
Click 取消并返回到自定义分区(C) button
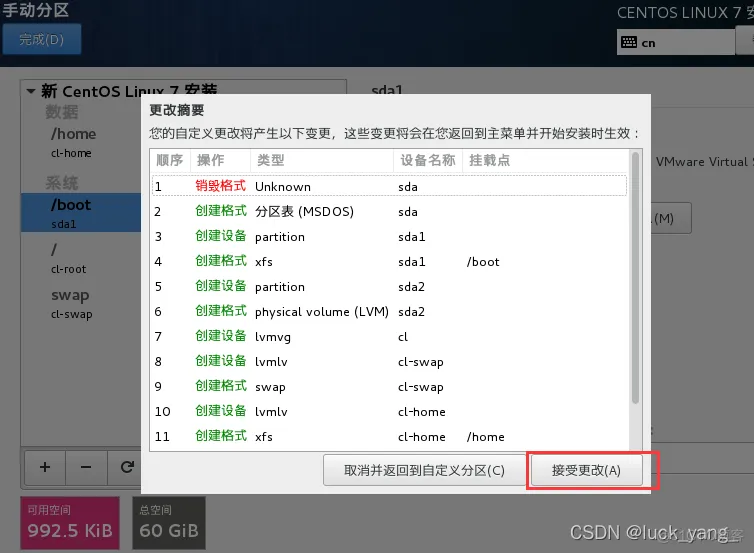[x=424, y=470]
